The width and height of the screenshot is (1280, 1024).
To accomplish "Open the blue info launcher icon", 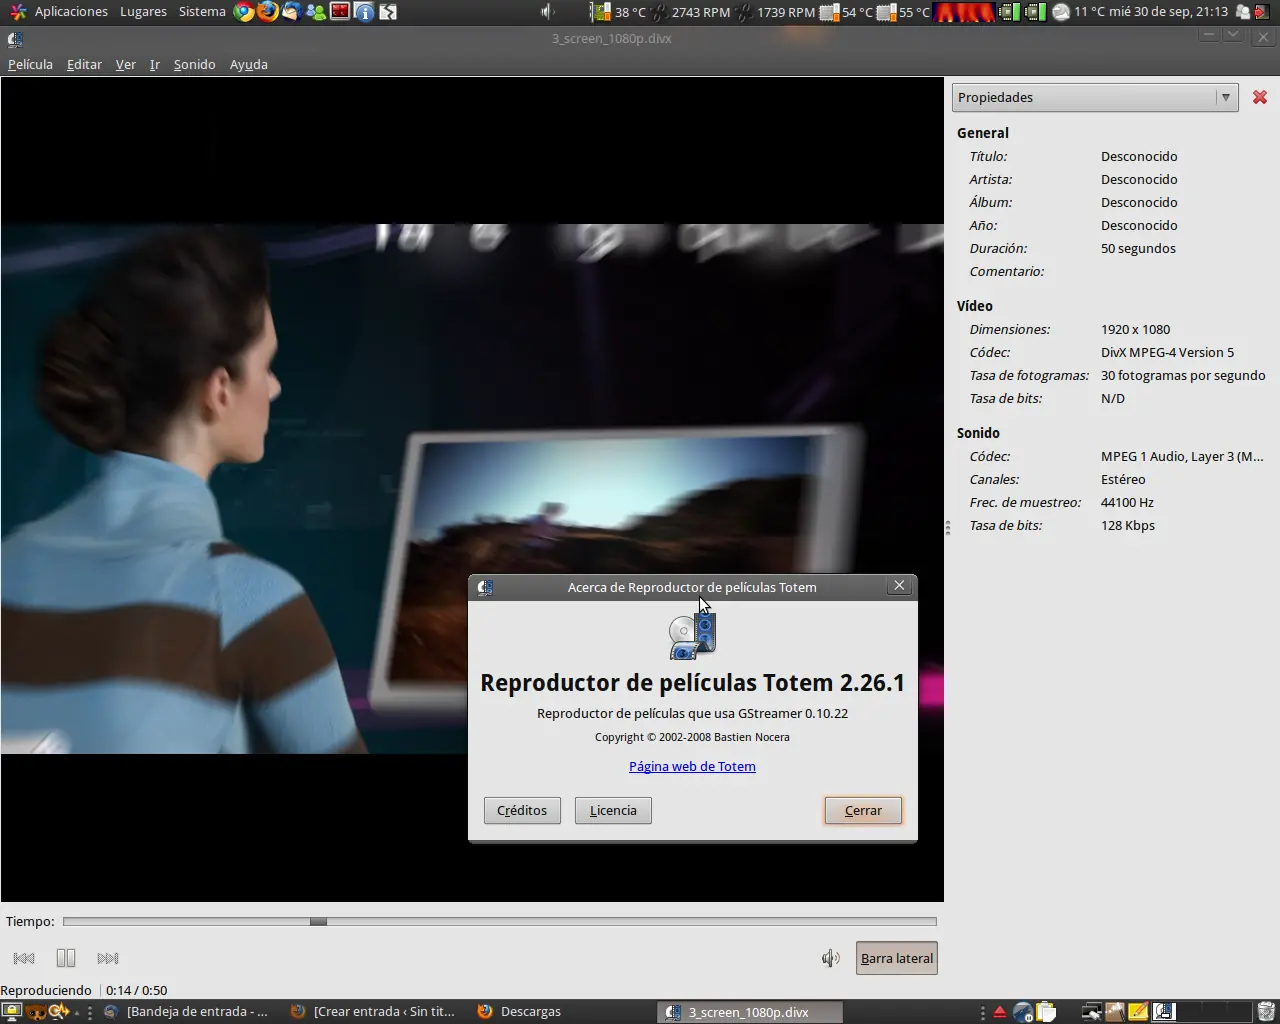I will click(364, 12).
